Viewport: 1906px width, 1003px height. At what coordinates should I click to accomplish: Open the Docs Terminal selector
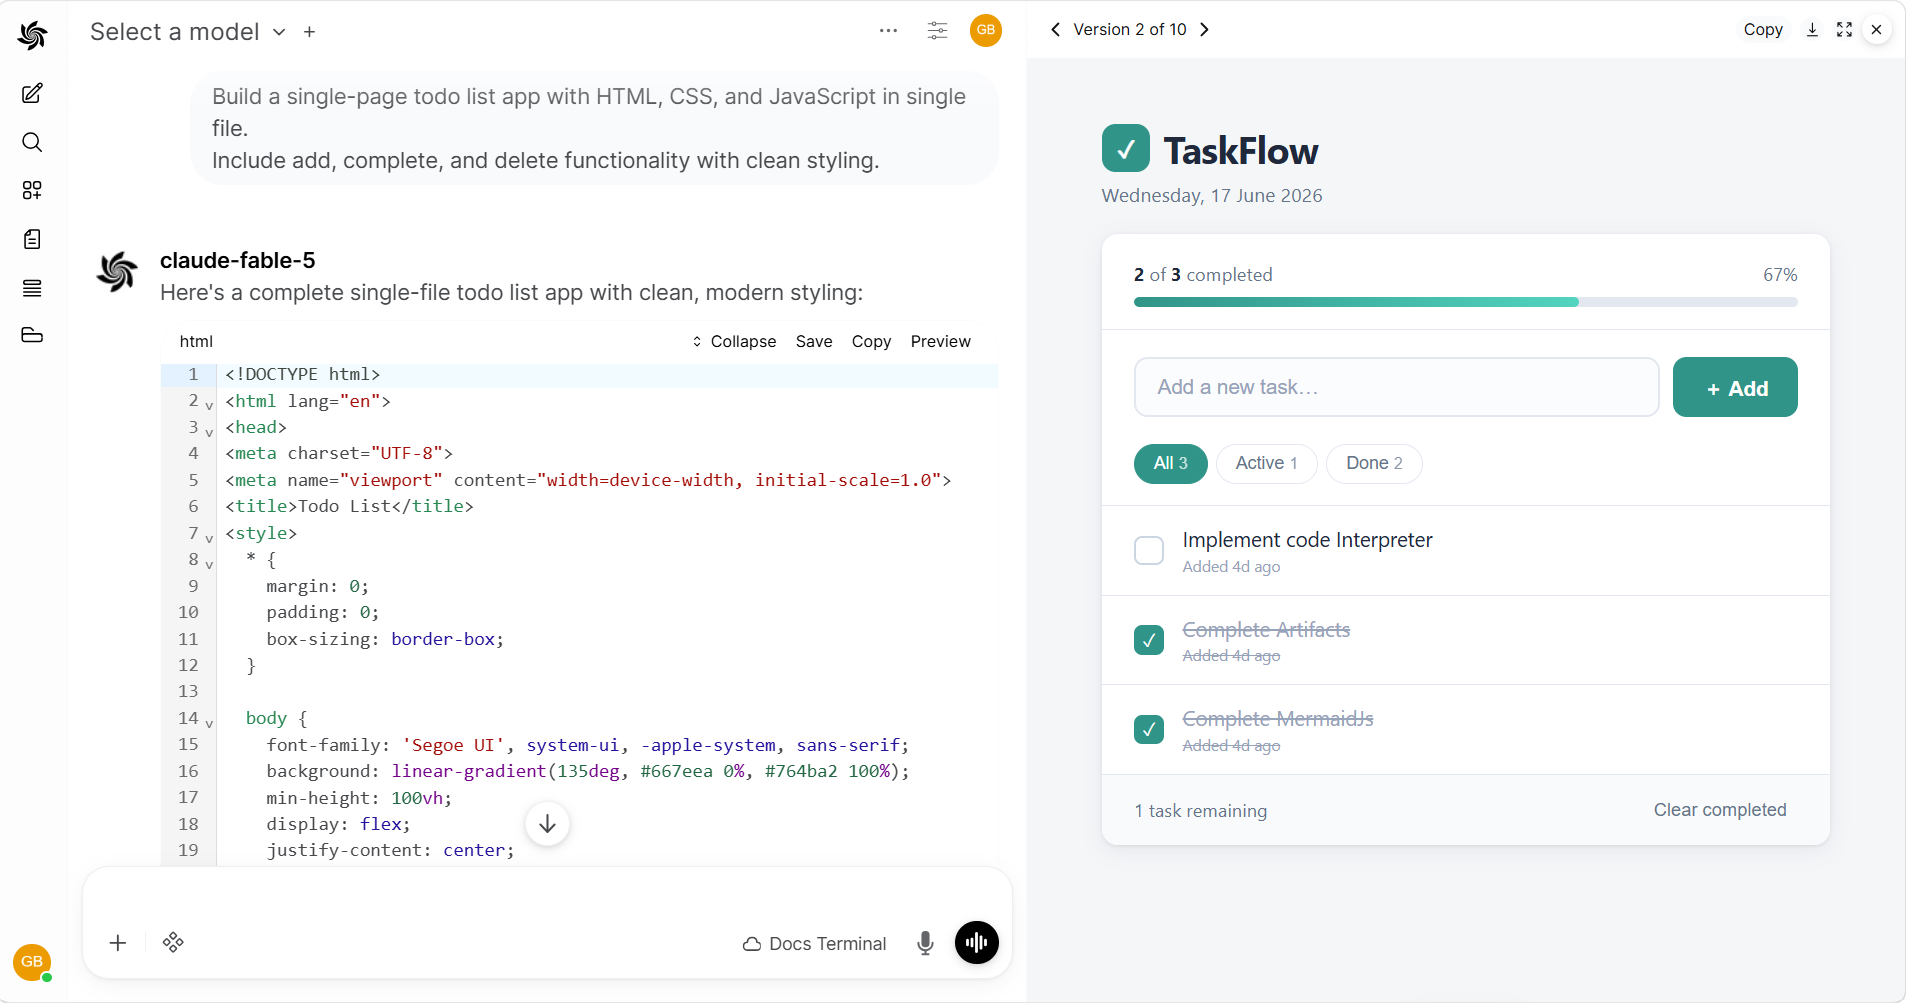pyautogui.click(x=814, y=943)
